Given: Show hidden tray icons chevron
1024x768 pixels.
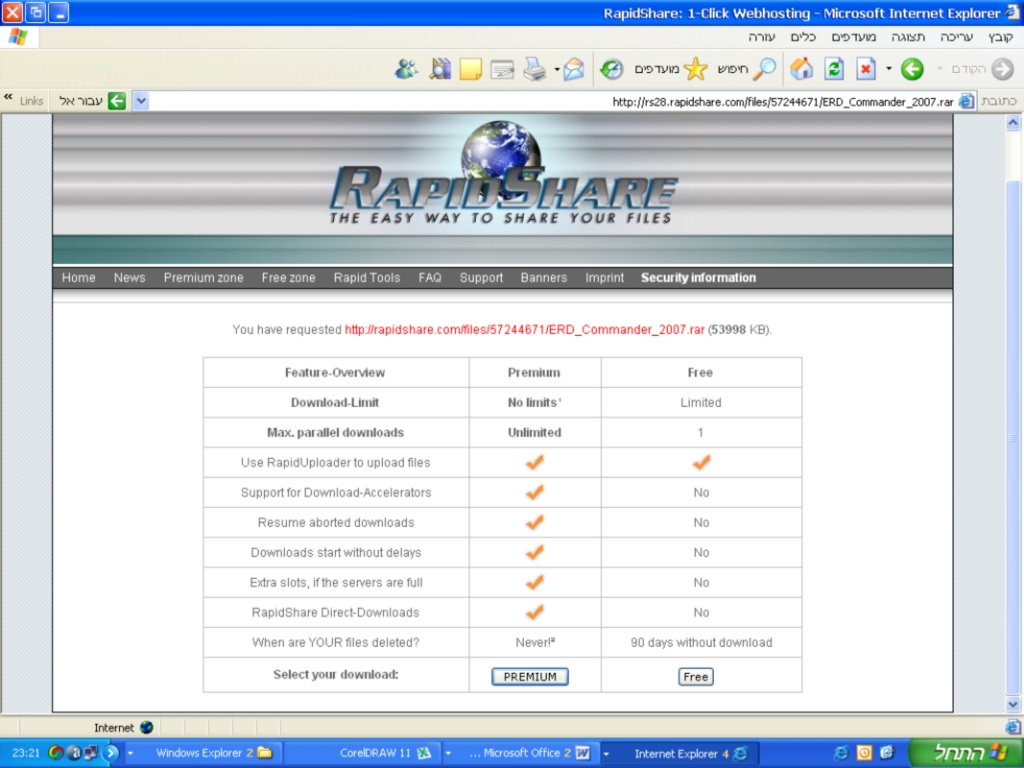Looking at the screenshot, I should pos(110,753).
